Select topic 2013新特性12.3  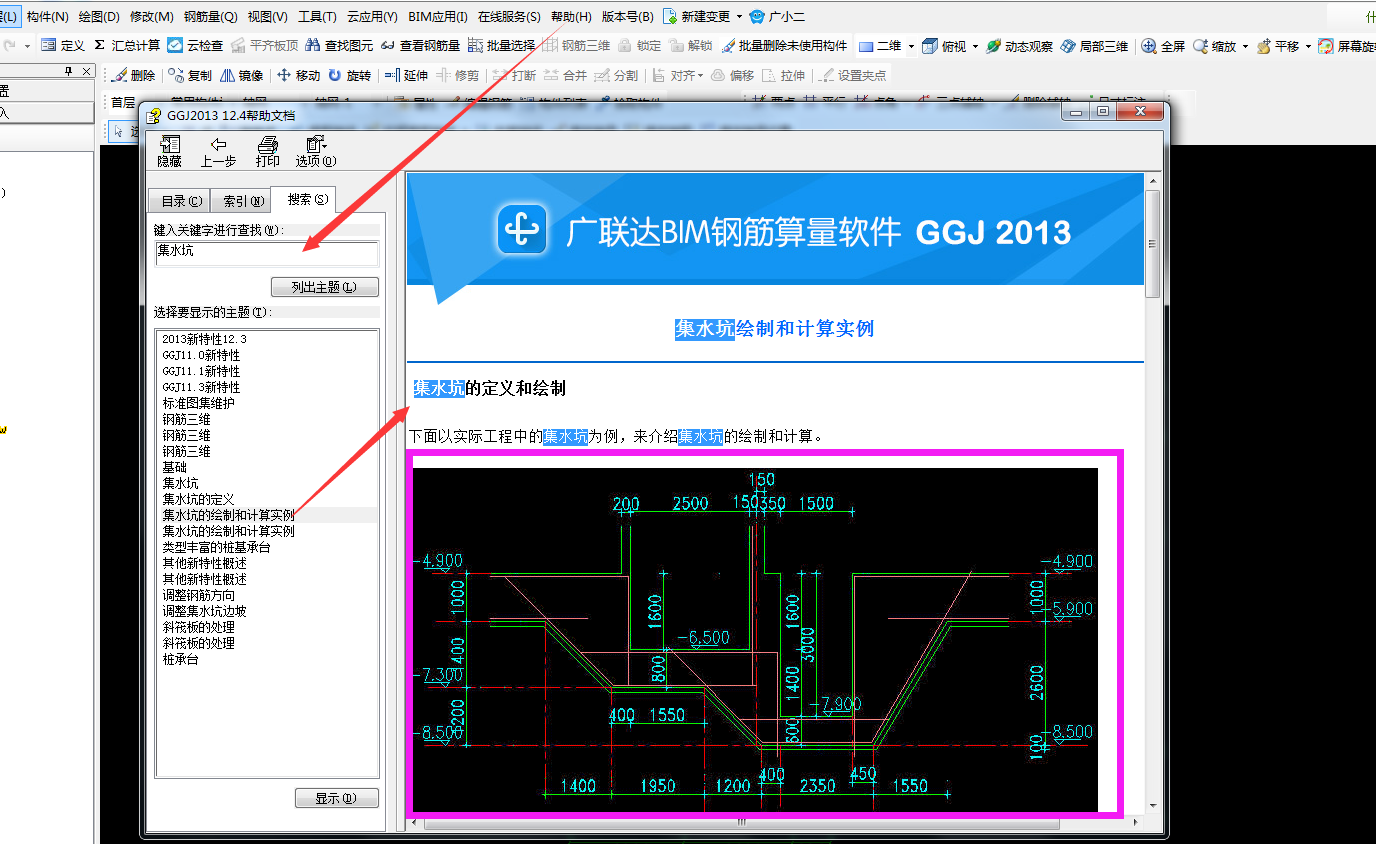point(204,339)
